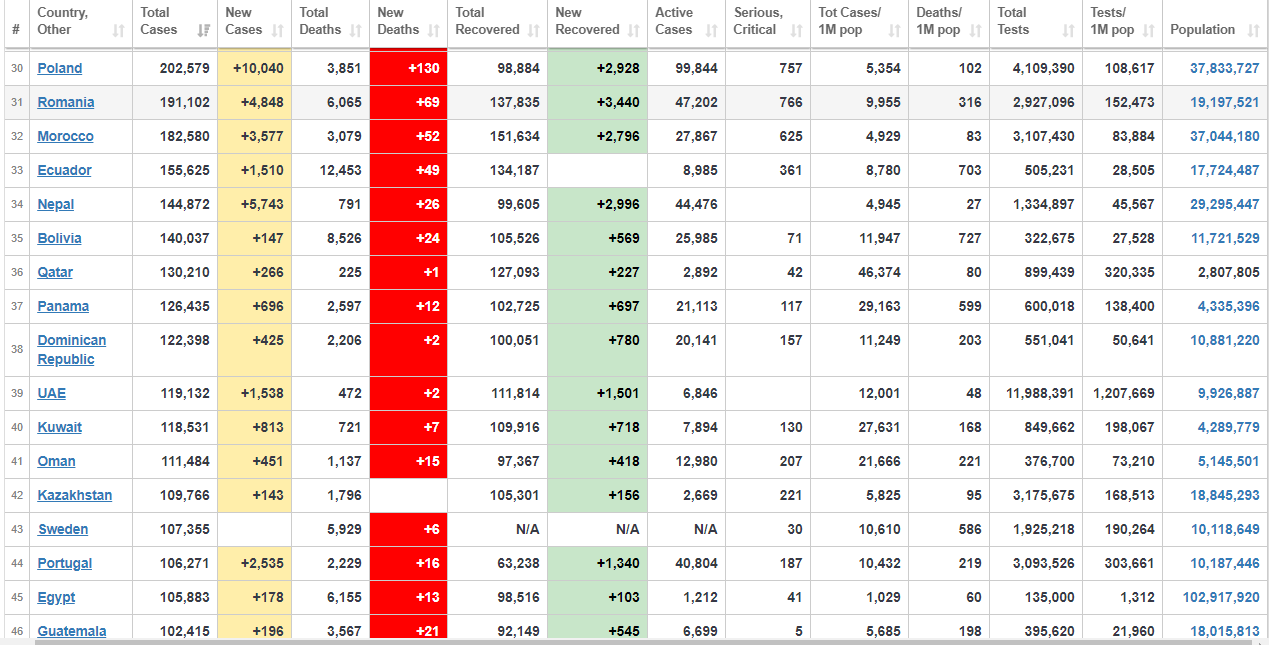Image resolution: width=1269 pixels, height=645 pixels.
Task: Open the Guatemala country link
Action: coord(72,631)
